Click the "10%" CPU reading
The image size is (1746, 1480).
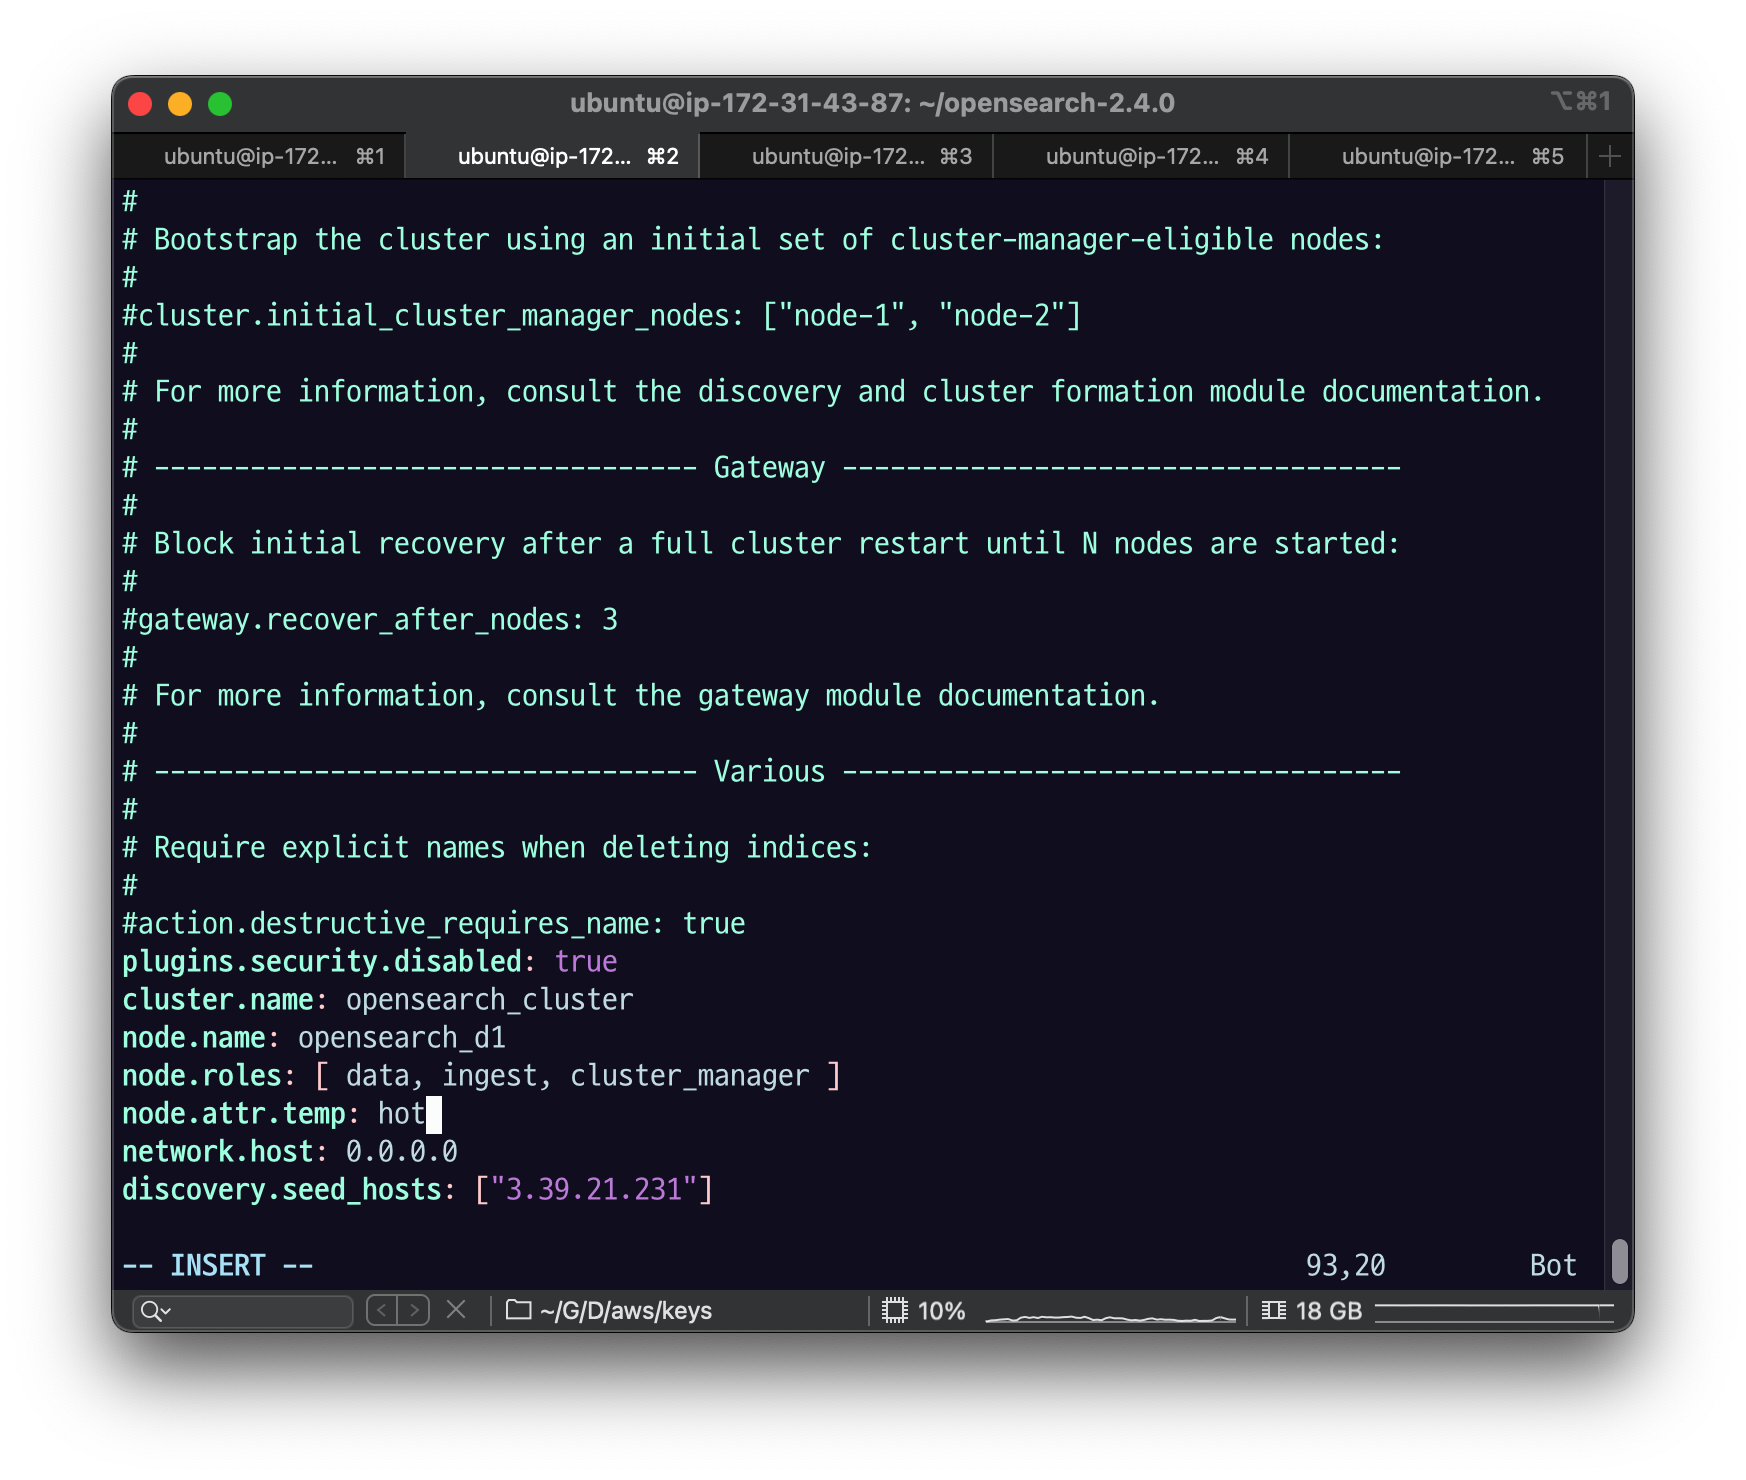(x=942, y=1310)
